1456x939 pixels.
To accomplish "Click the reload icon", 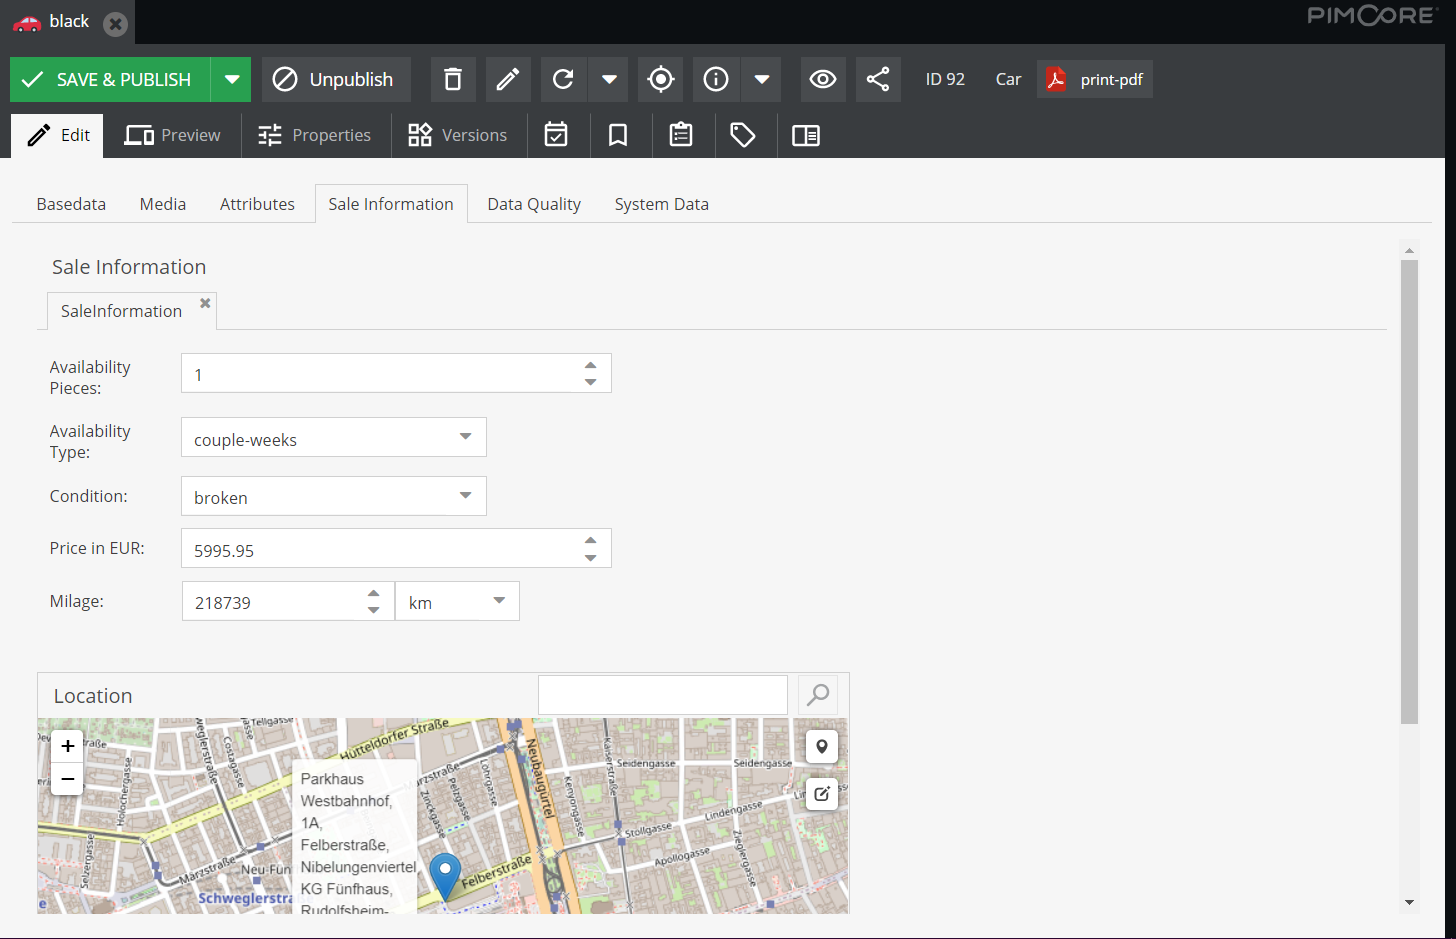I will (563, 79).
